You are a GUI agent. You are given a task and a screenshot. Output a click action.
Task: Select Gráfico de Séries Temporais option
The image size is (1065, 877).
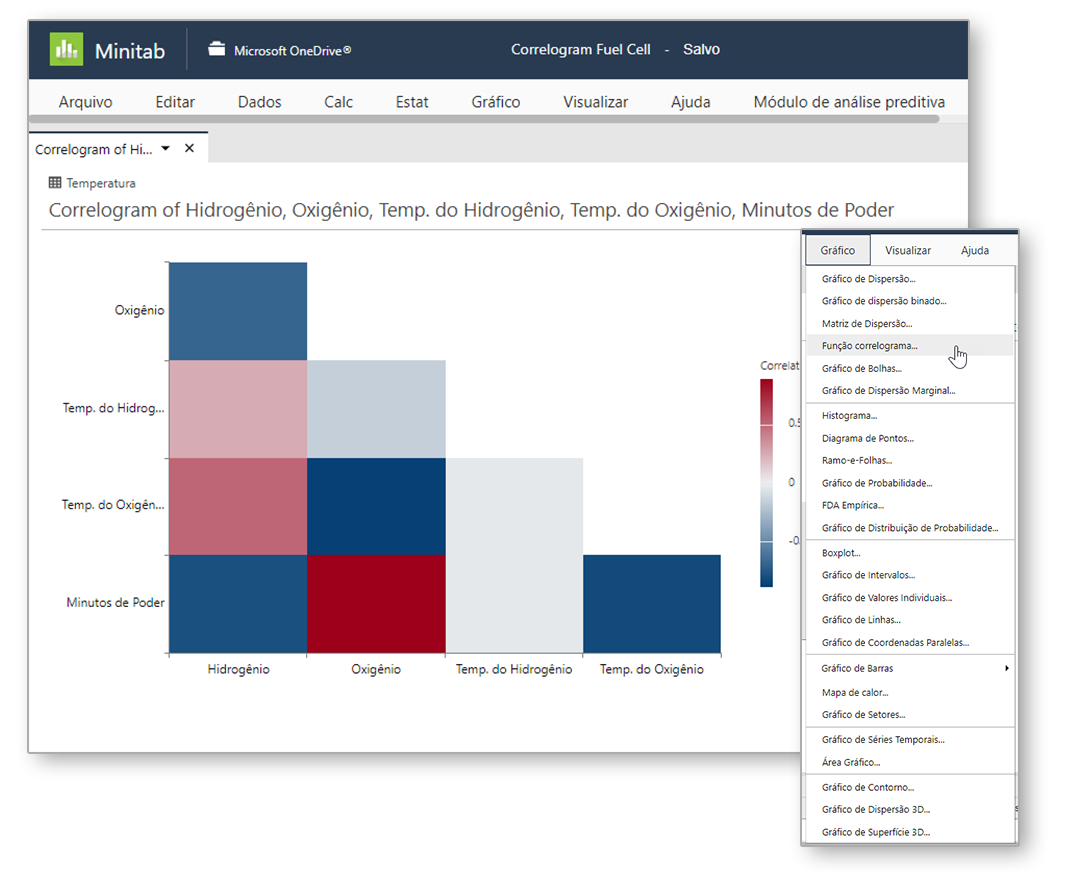point(882,740)
